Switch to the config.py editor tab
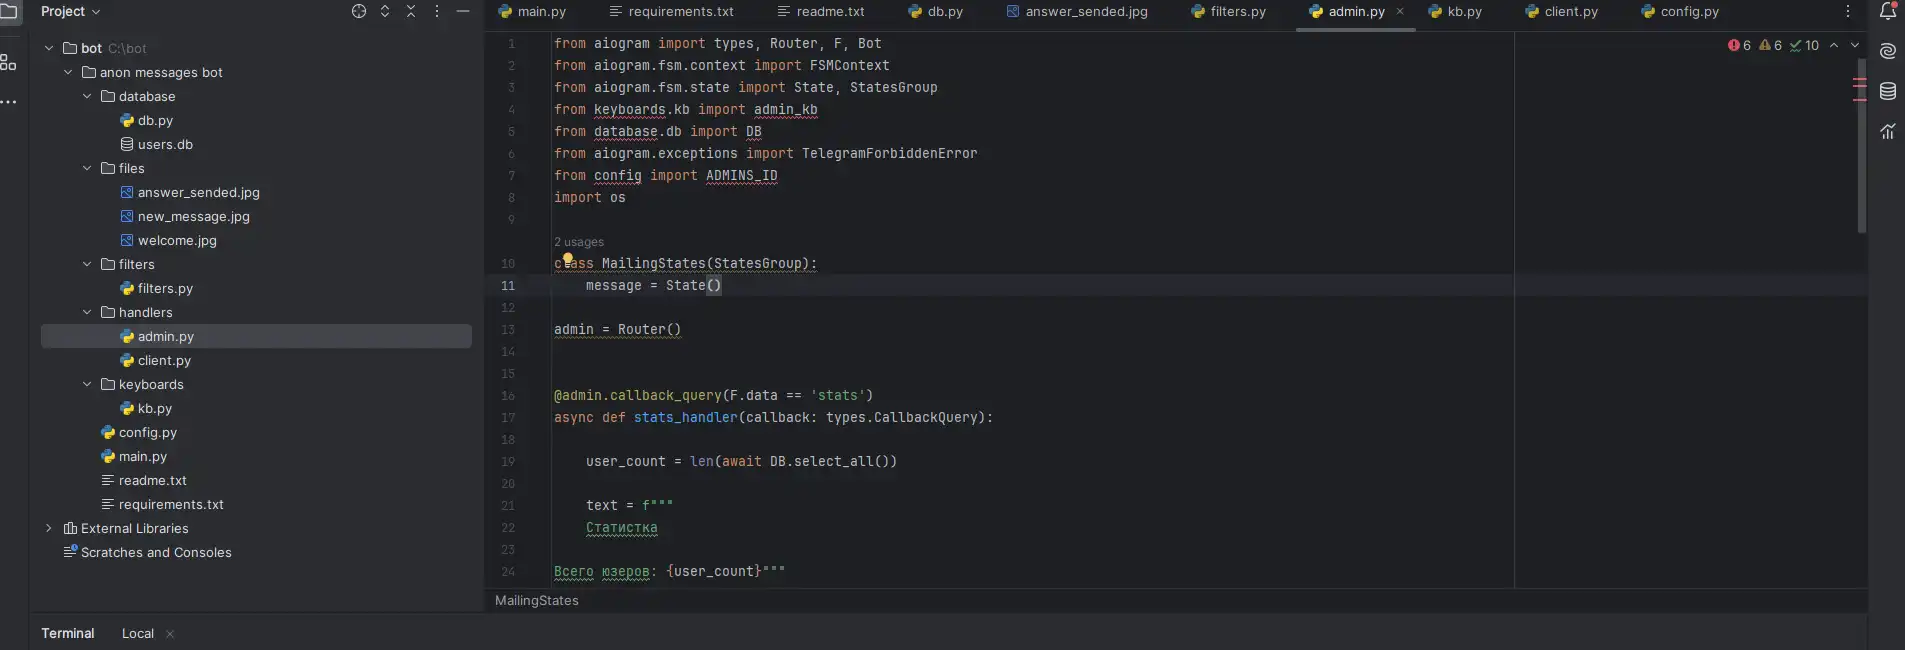Viewport: 1905px width, 650px height. (1681, 12)
